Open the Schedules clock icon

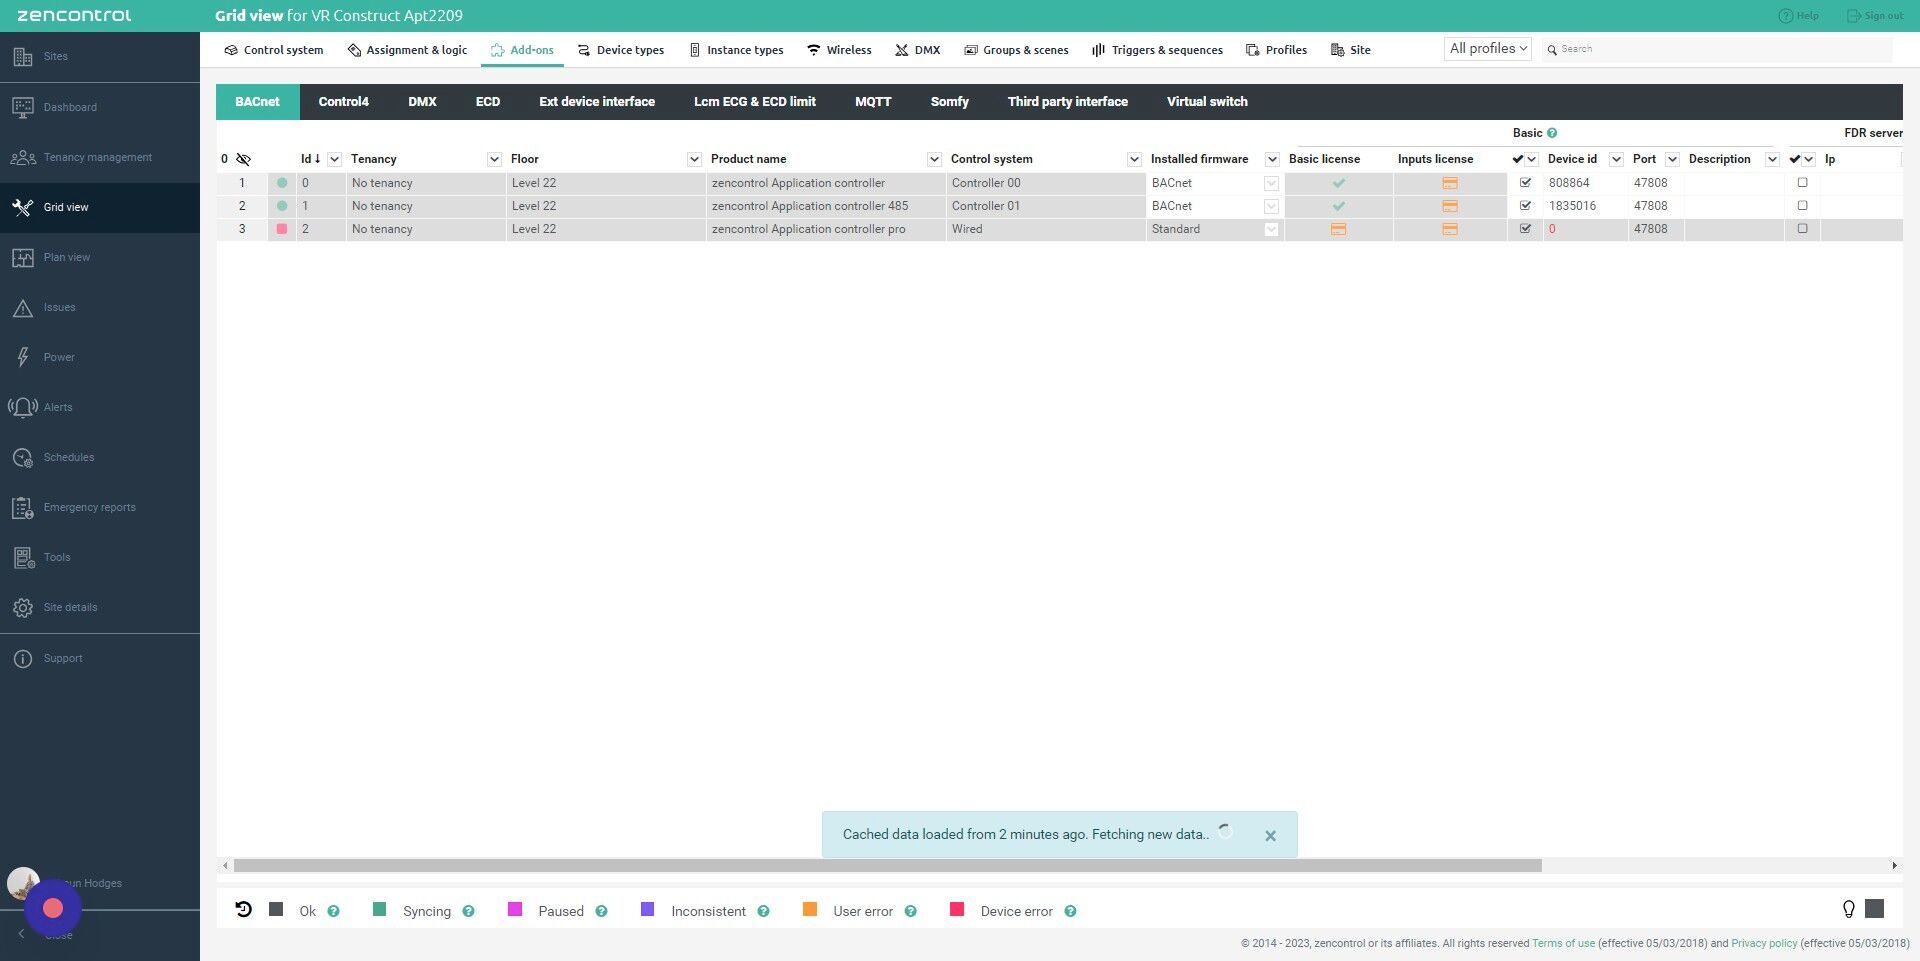(22, 457)
